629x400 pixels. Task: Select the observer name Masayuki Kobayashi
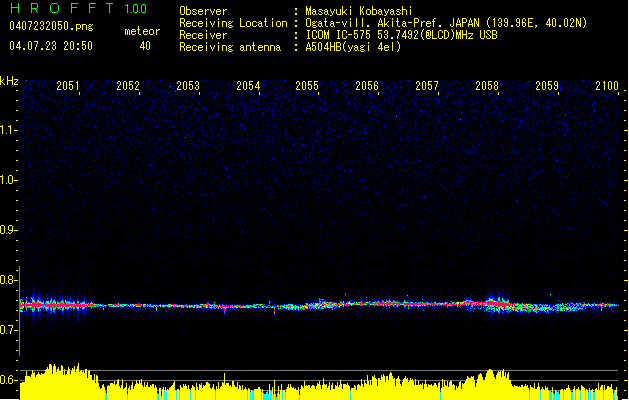(x=359, y=11)
